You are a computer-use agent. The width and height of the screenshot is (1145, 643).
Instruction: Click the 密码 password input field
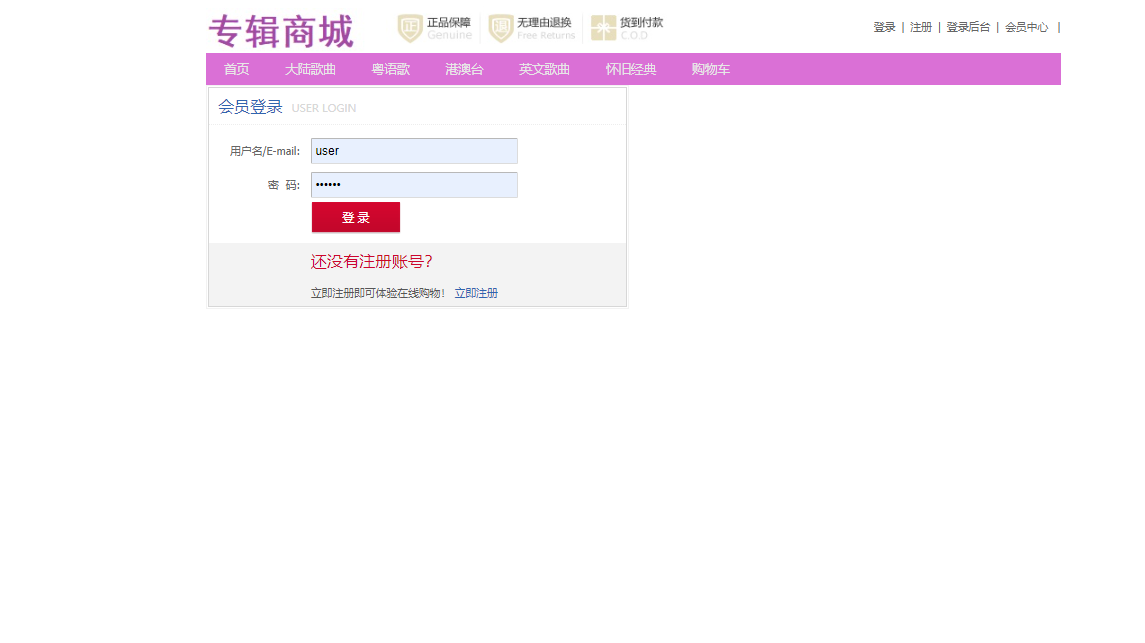coord(414,185)
